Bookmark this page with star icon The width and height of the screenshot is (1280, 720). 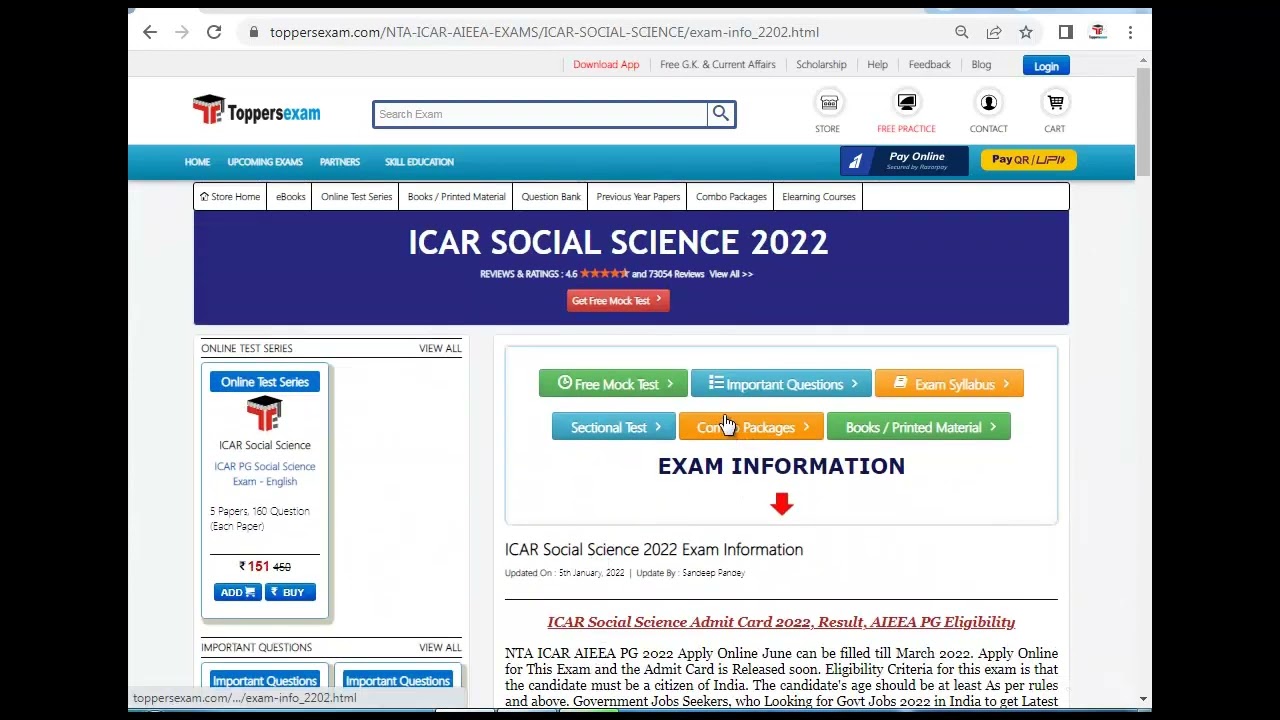click(x=1026, y=32)
